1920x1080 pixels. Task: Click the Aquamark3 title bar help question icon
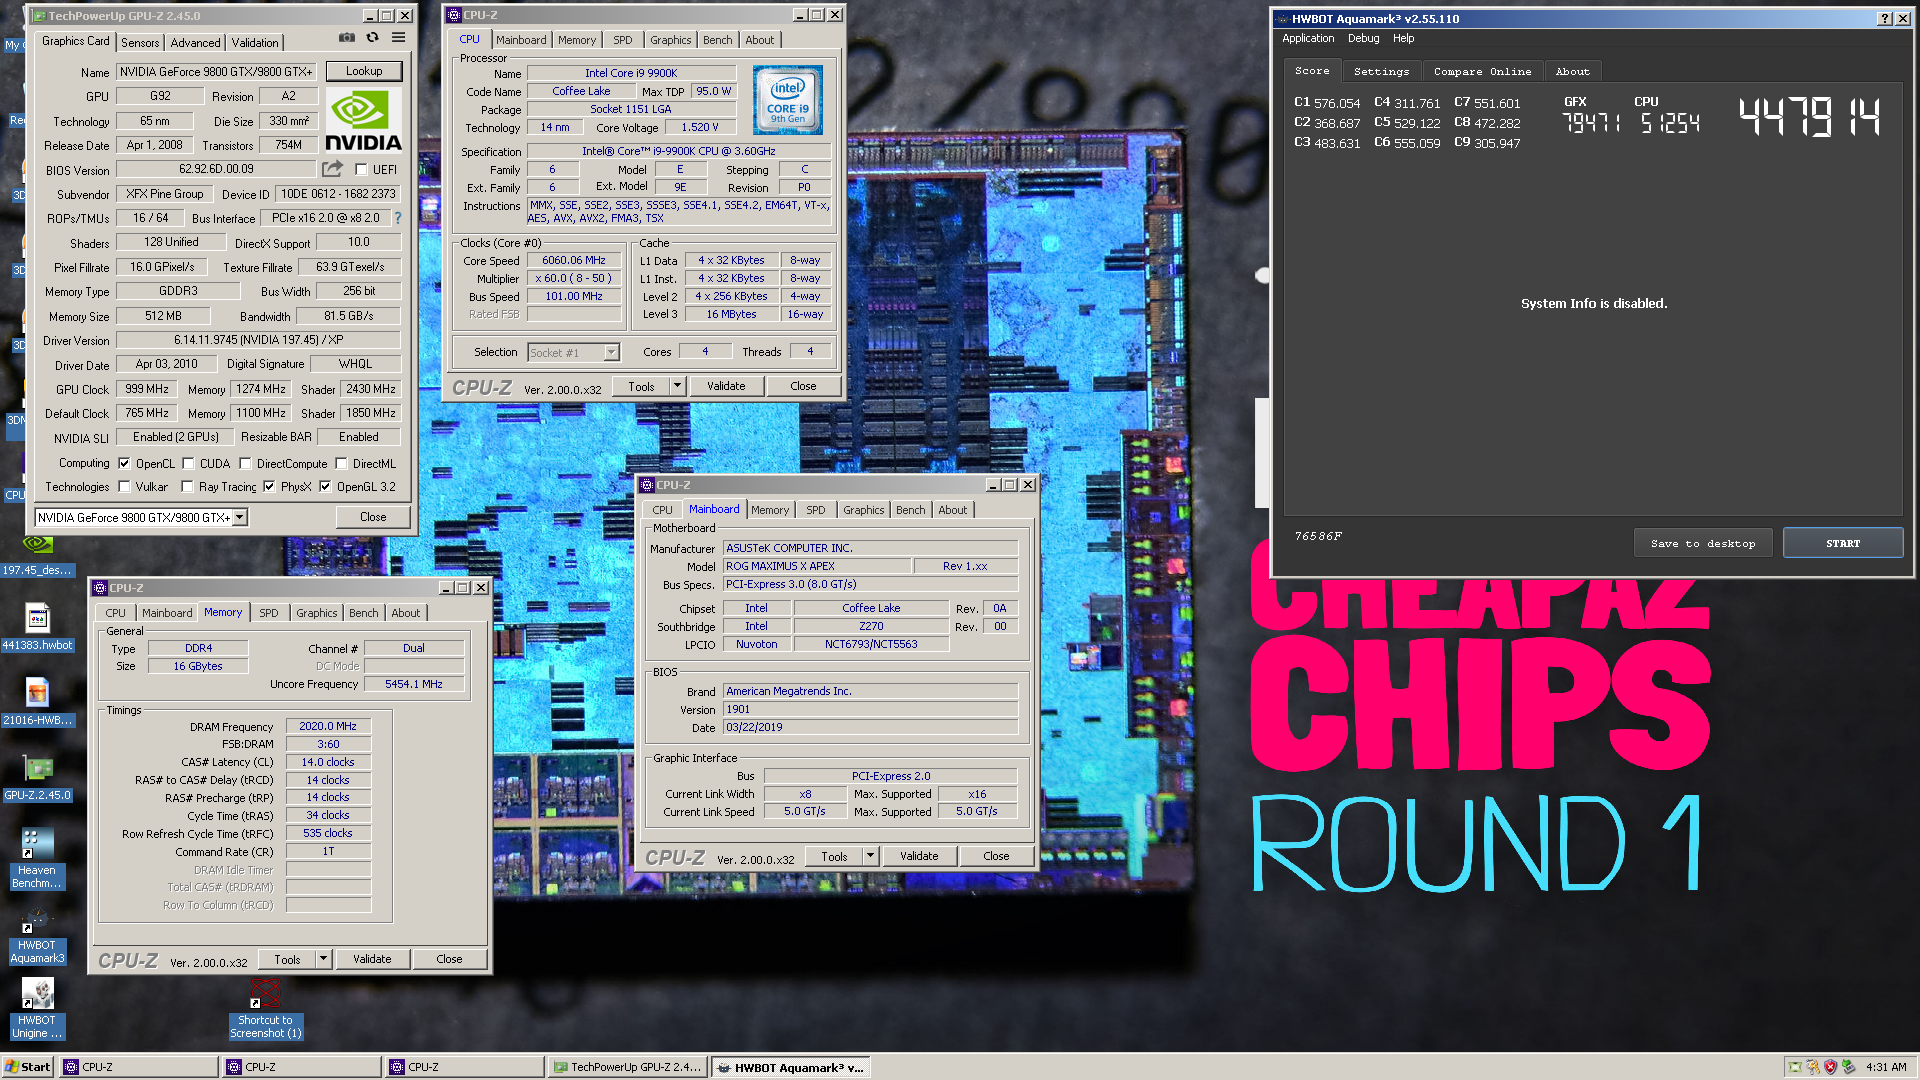tap(1885, 18)
